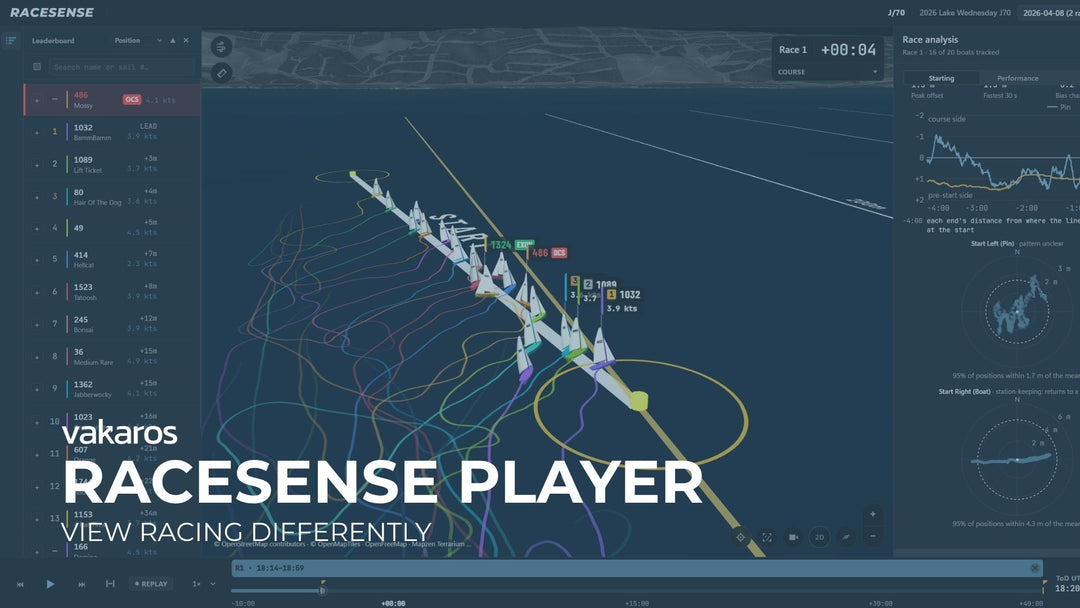Jump to start of the race
Viewport: 1080px width, 608px height.
20,584
